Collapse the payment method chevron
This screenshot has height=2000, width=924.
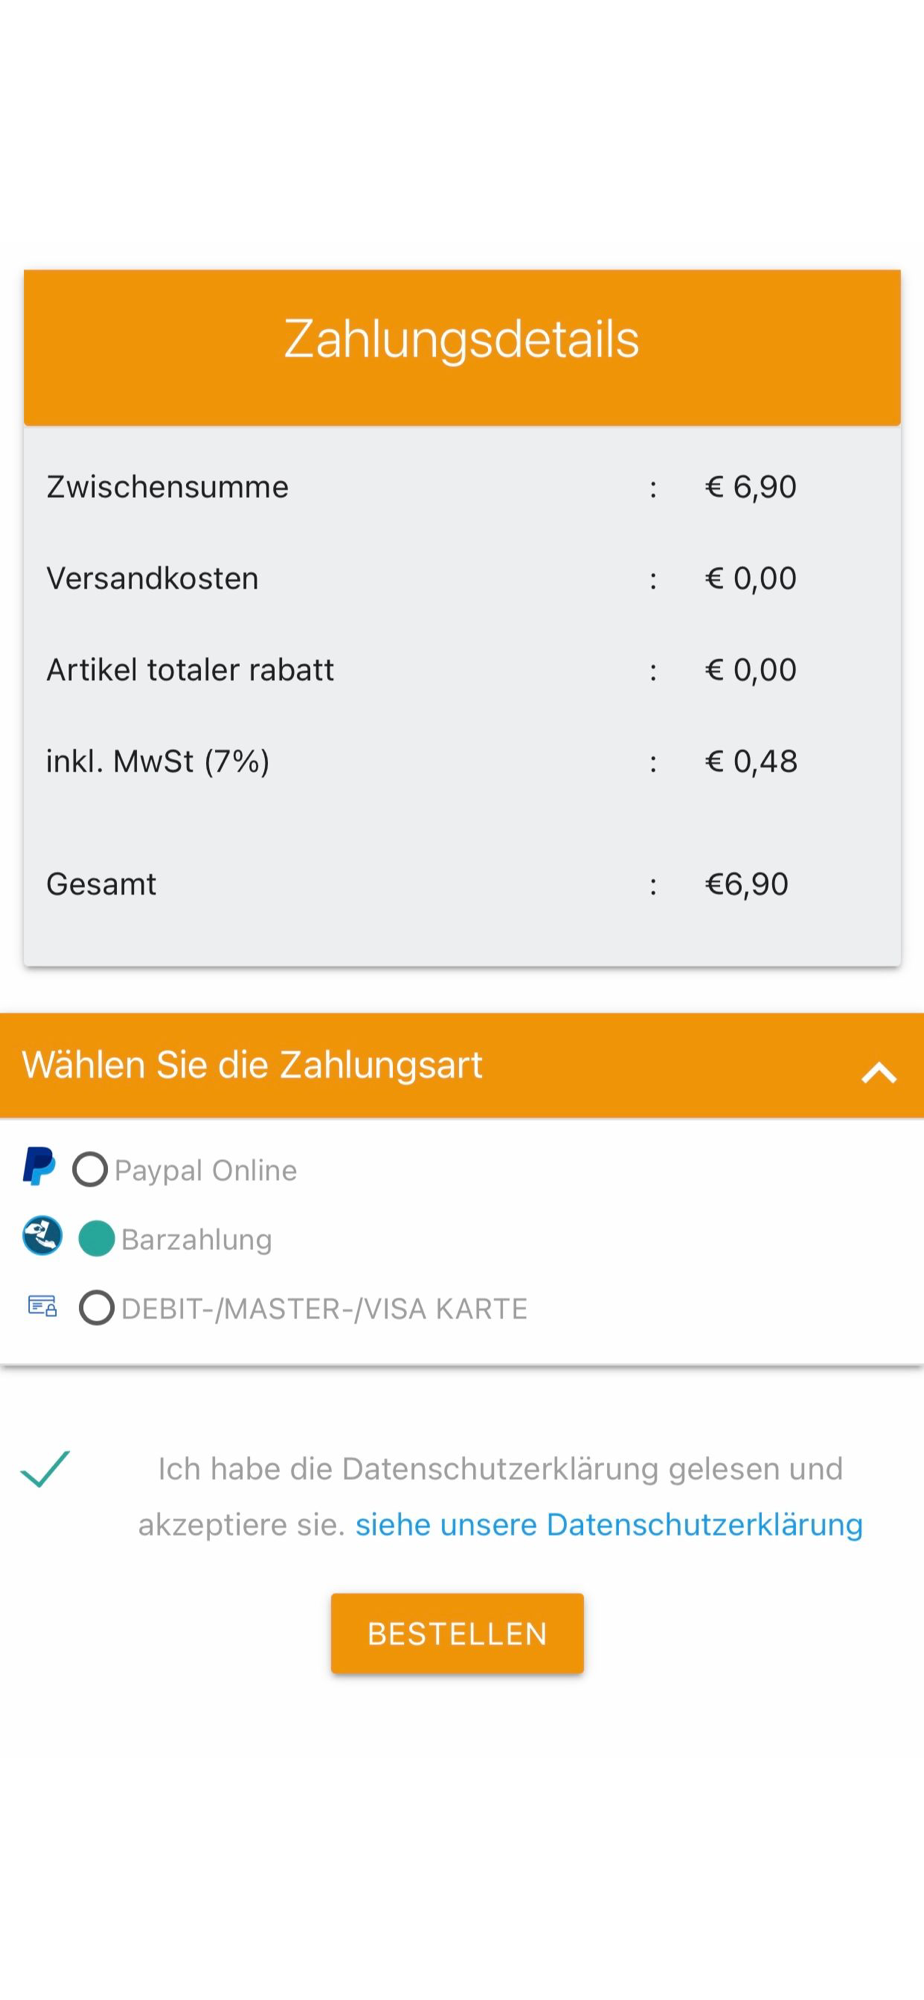pos(879,1073)
